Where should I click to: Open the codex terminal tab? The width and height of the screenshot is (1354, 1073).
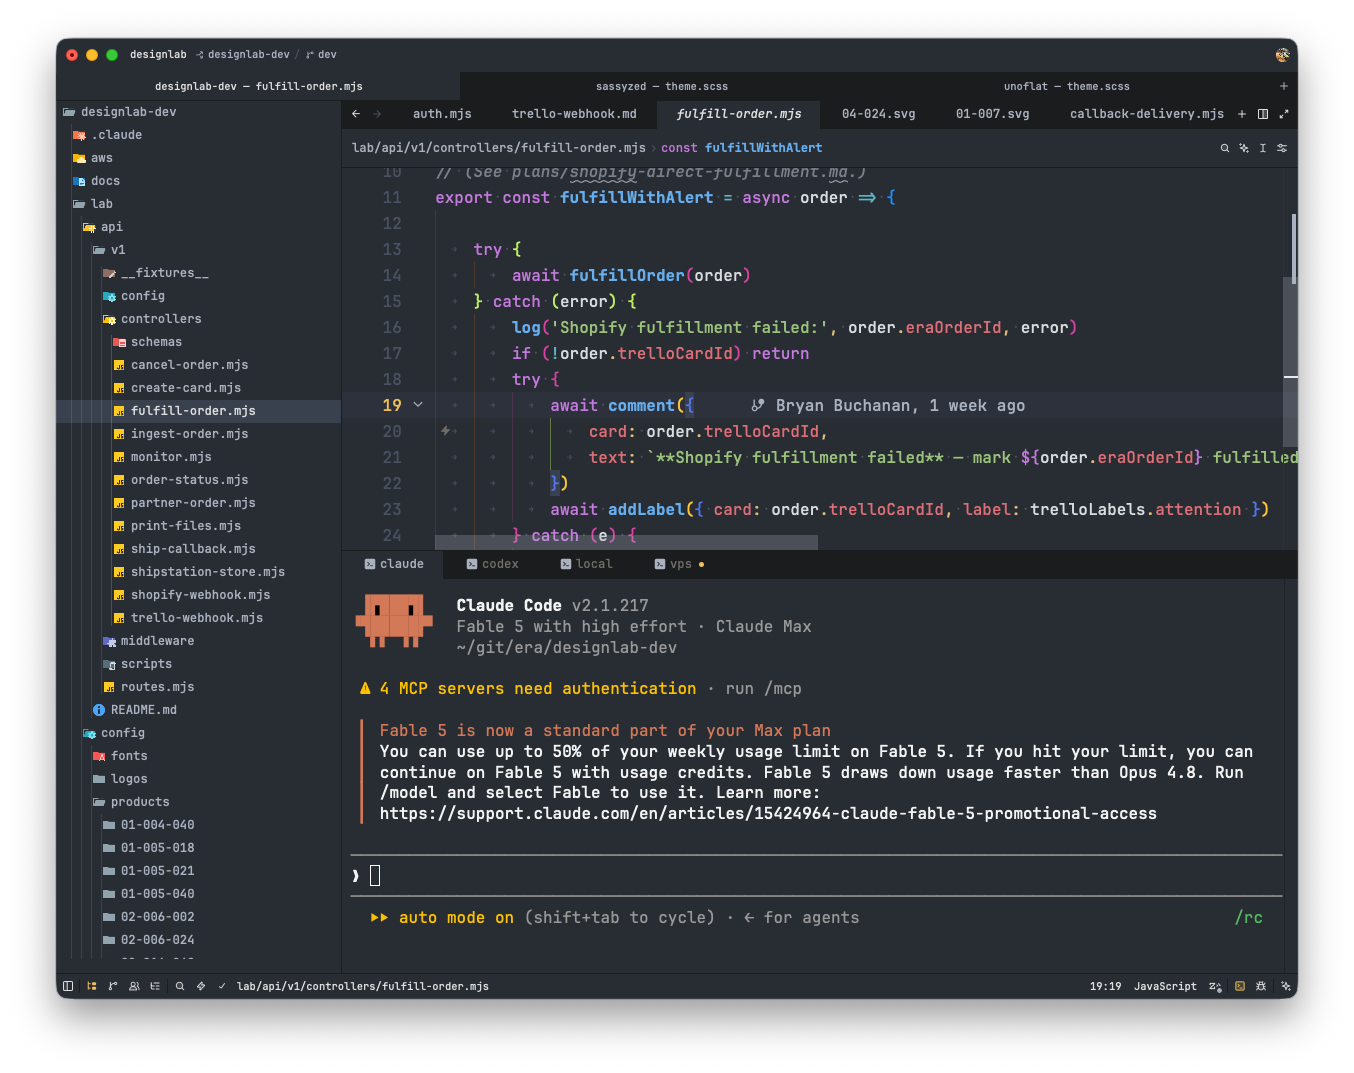pyautogui.click(x=492, y=564)
